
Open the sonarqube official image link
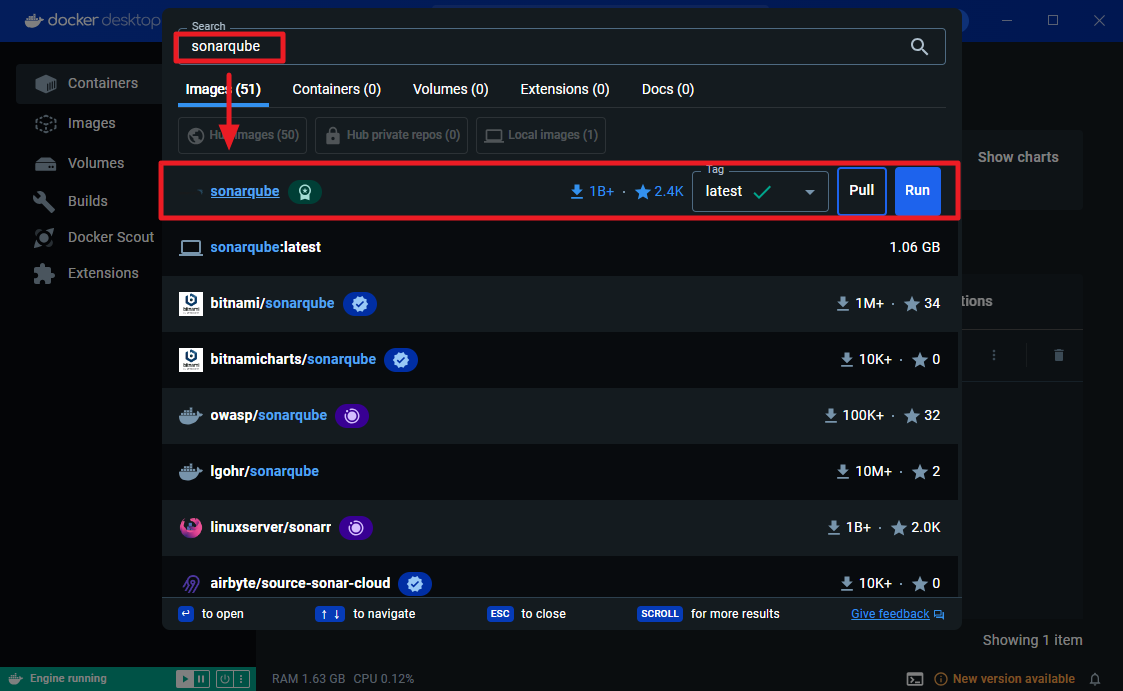[x=245, y=191]
